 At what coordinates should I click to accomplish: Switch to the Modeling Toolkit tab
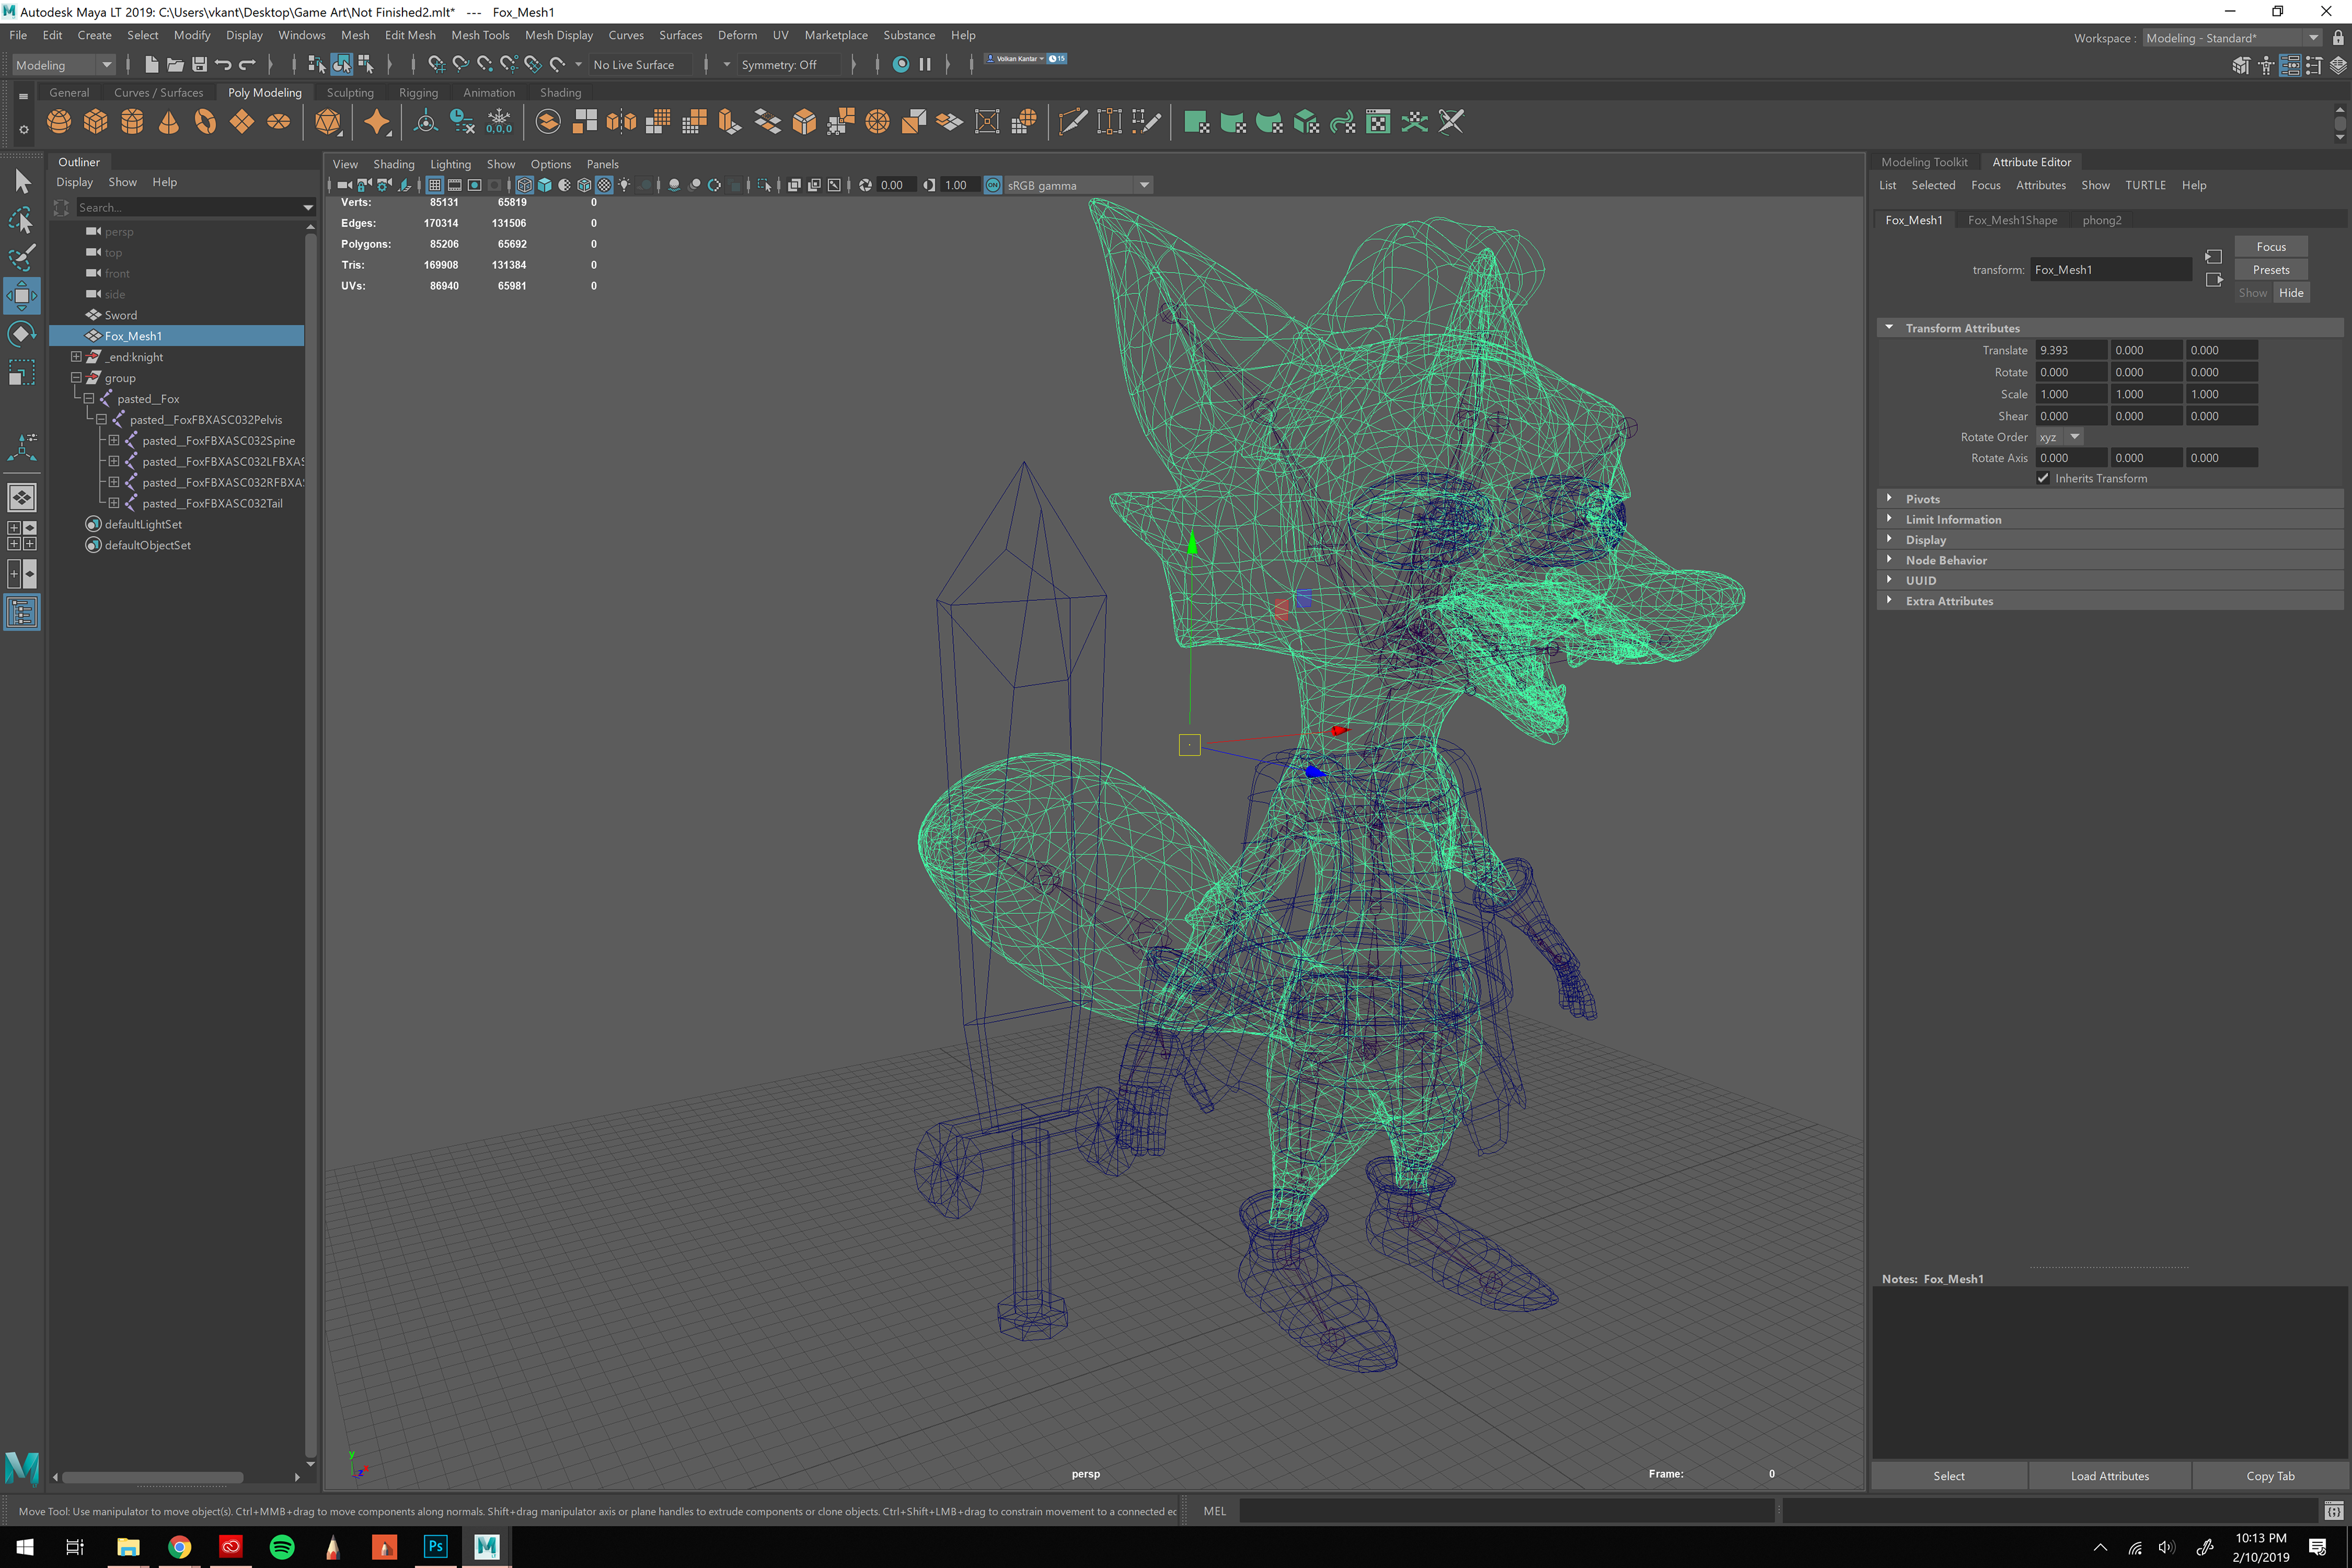pos(1924,162)
